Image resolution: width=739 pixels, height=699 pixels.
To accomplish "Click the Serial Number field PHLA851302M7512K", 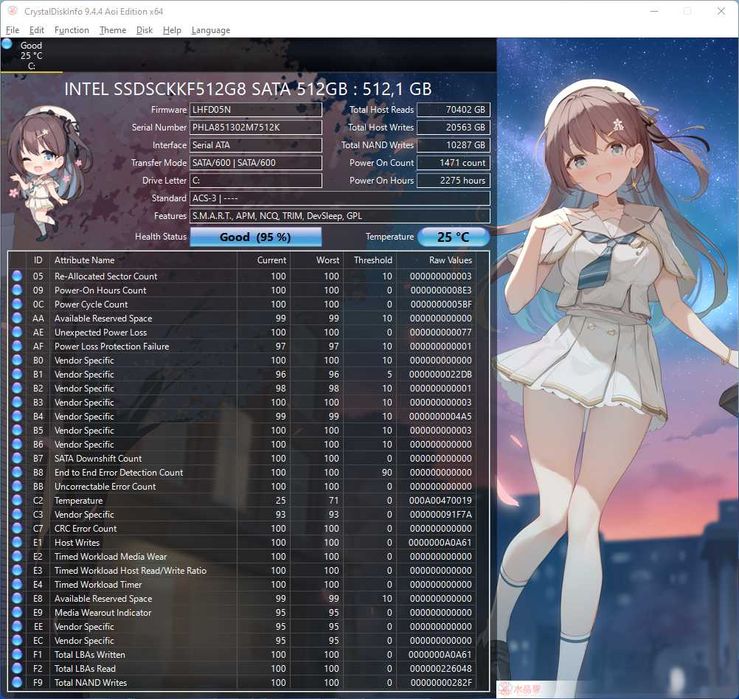I will [x=255, y=127].
